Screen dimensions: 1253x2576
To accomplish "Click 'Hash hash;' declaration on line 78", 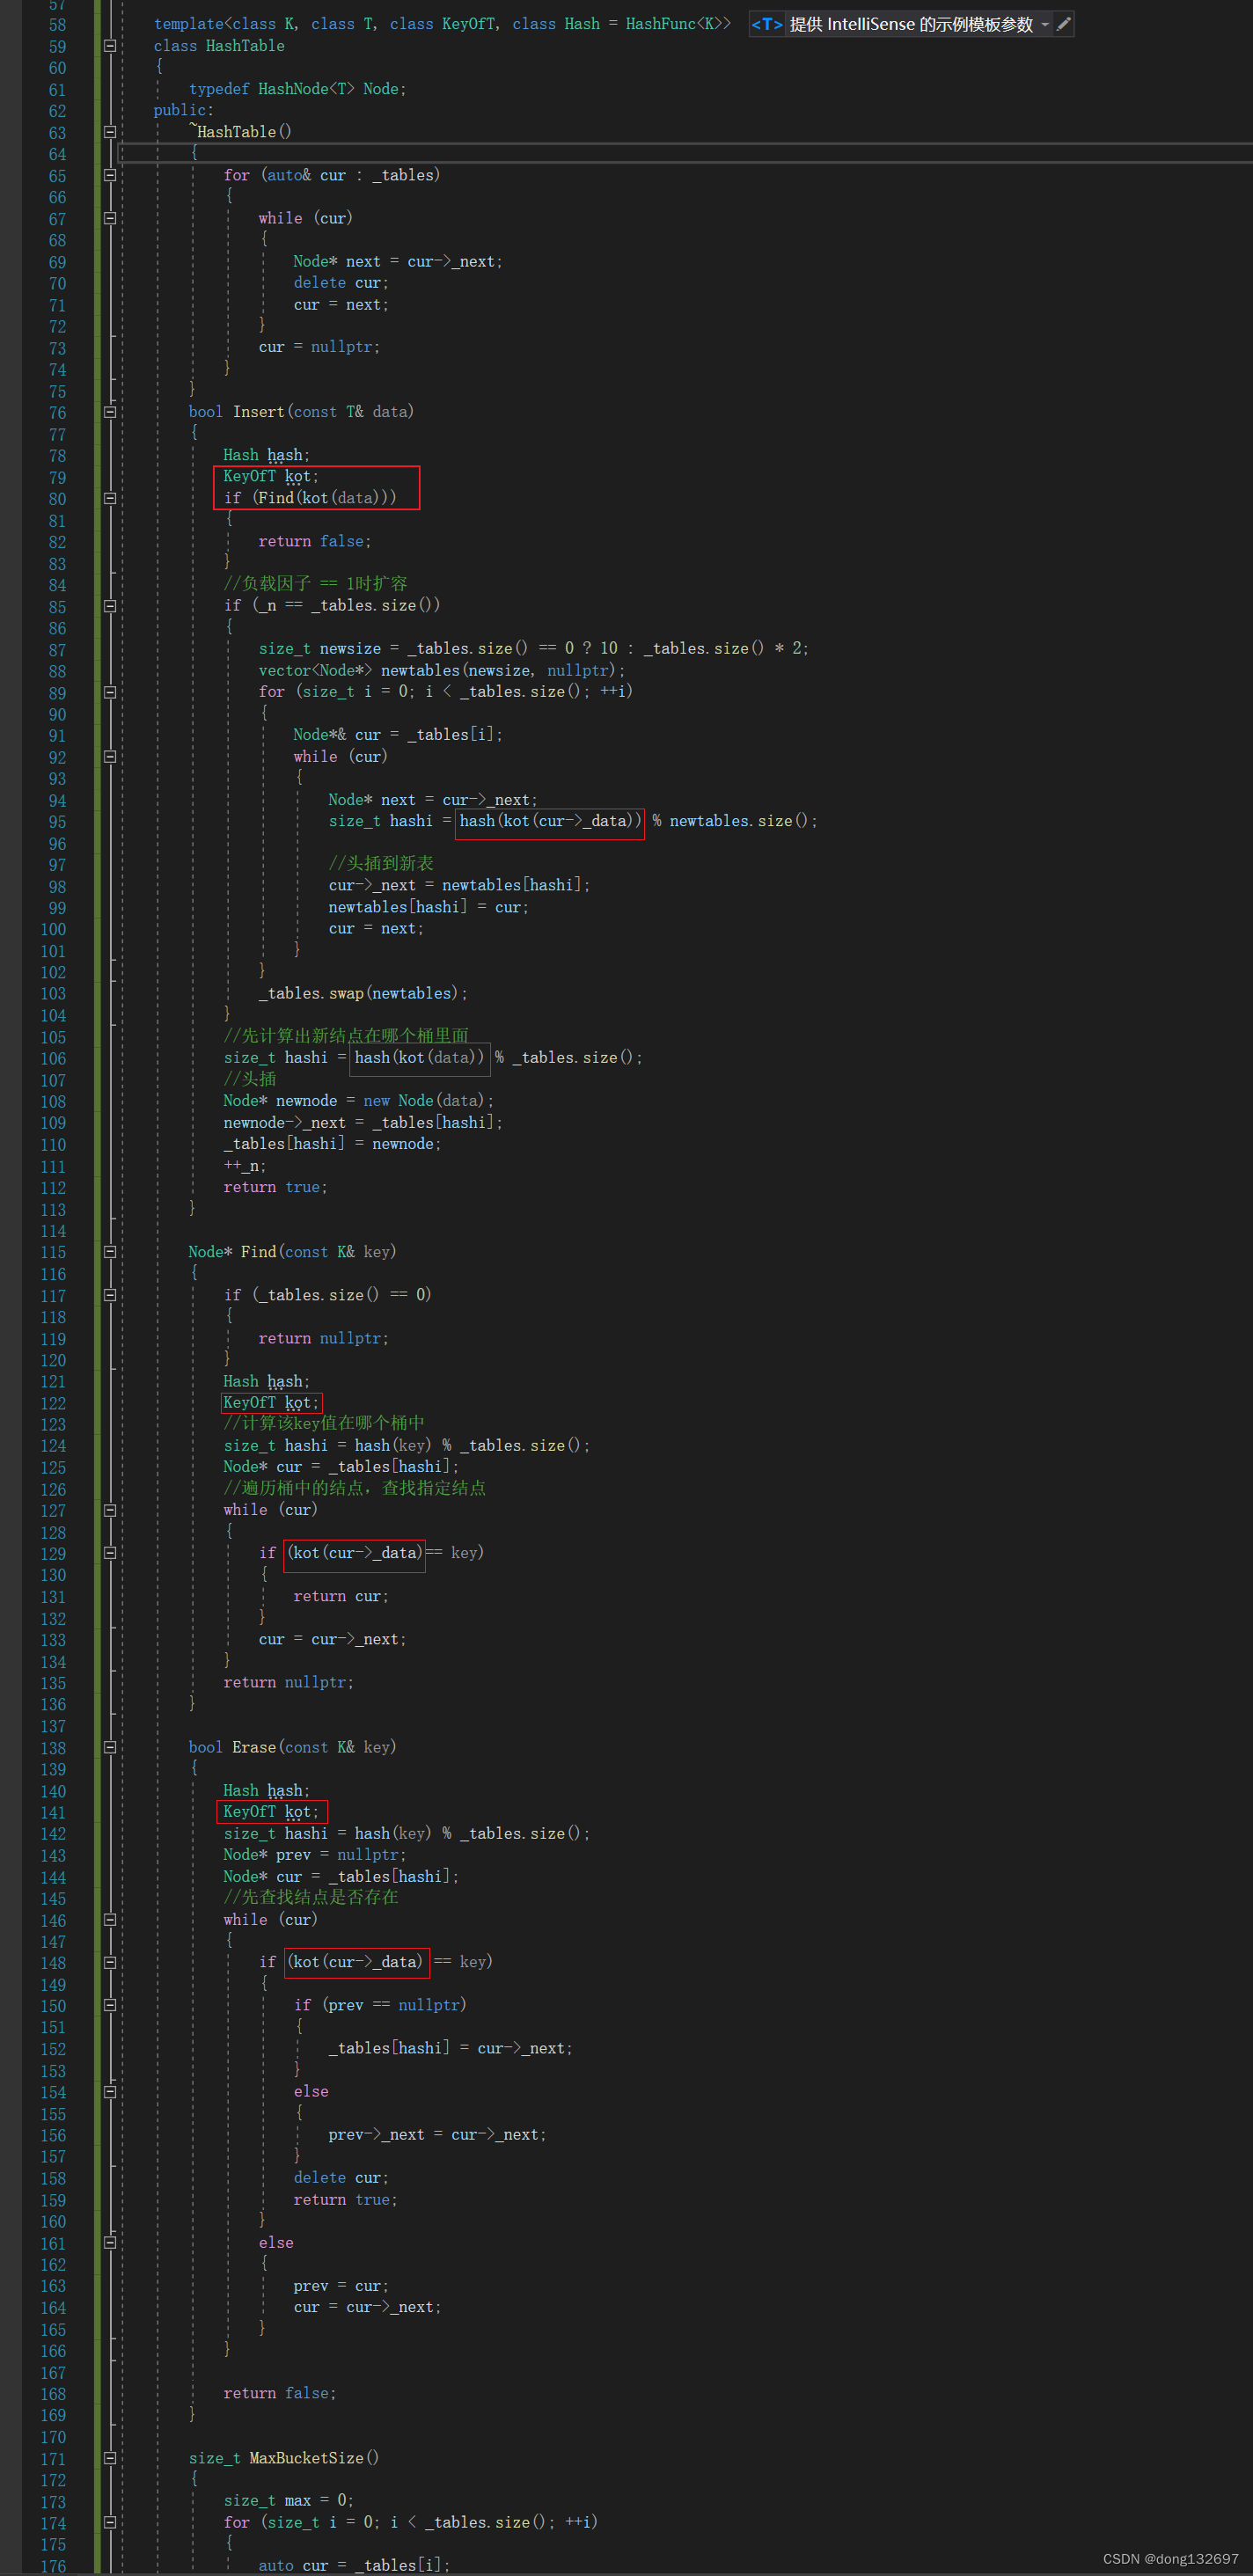I will pos(266,455).
